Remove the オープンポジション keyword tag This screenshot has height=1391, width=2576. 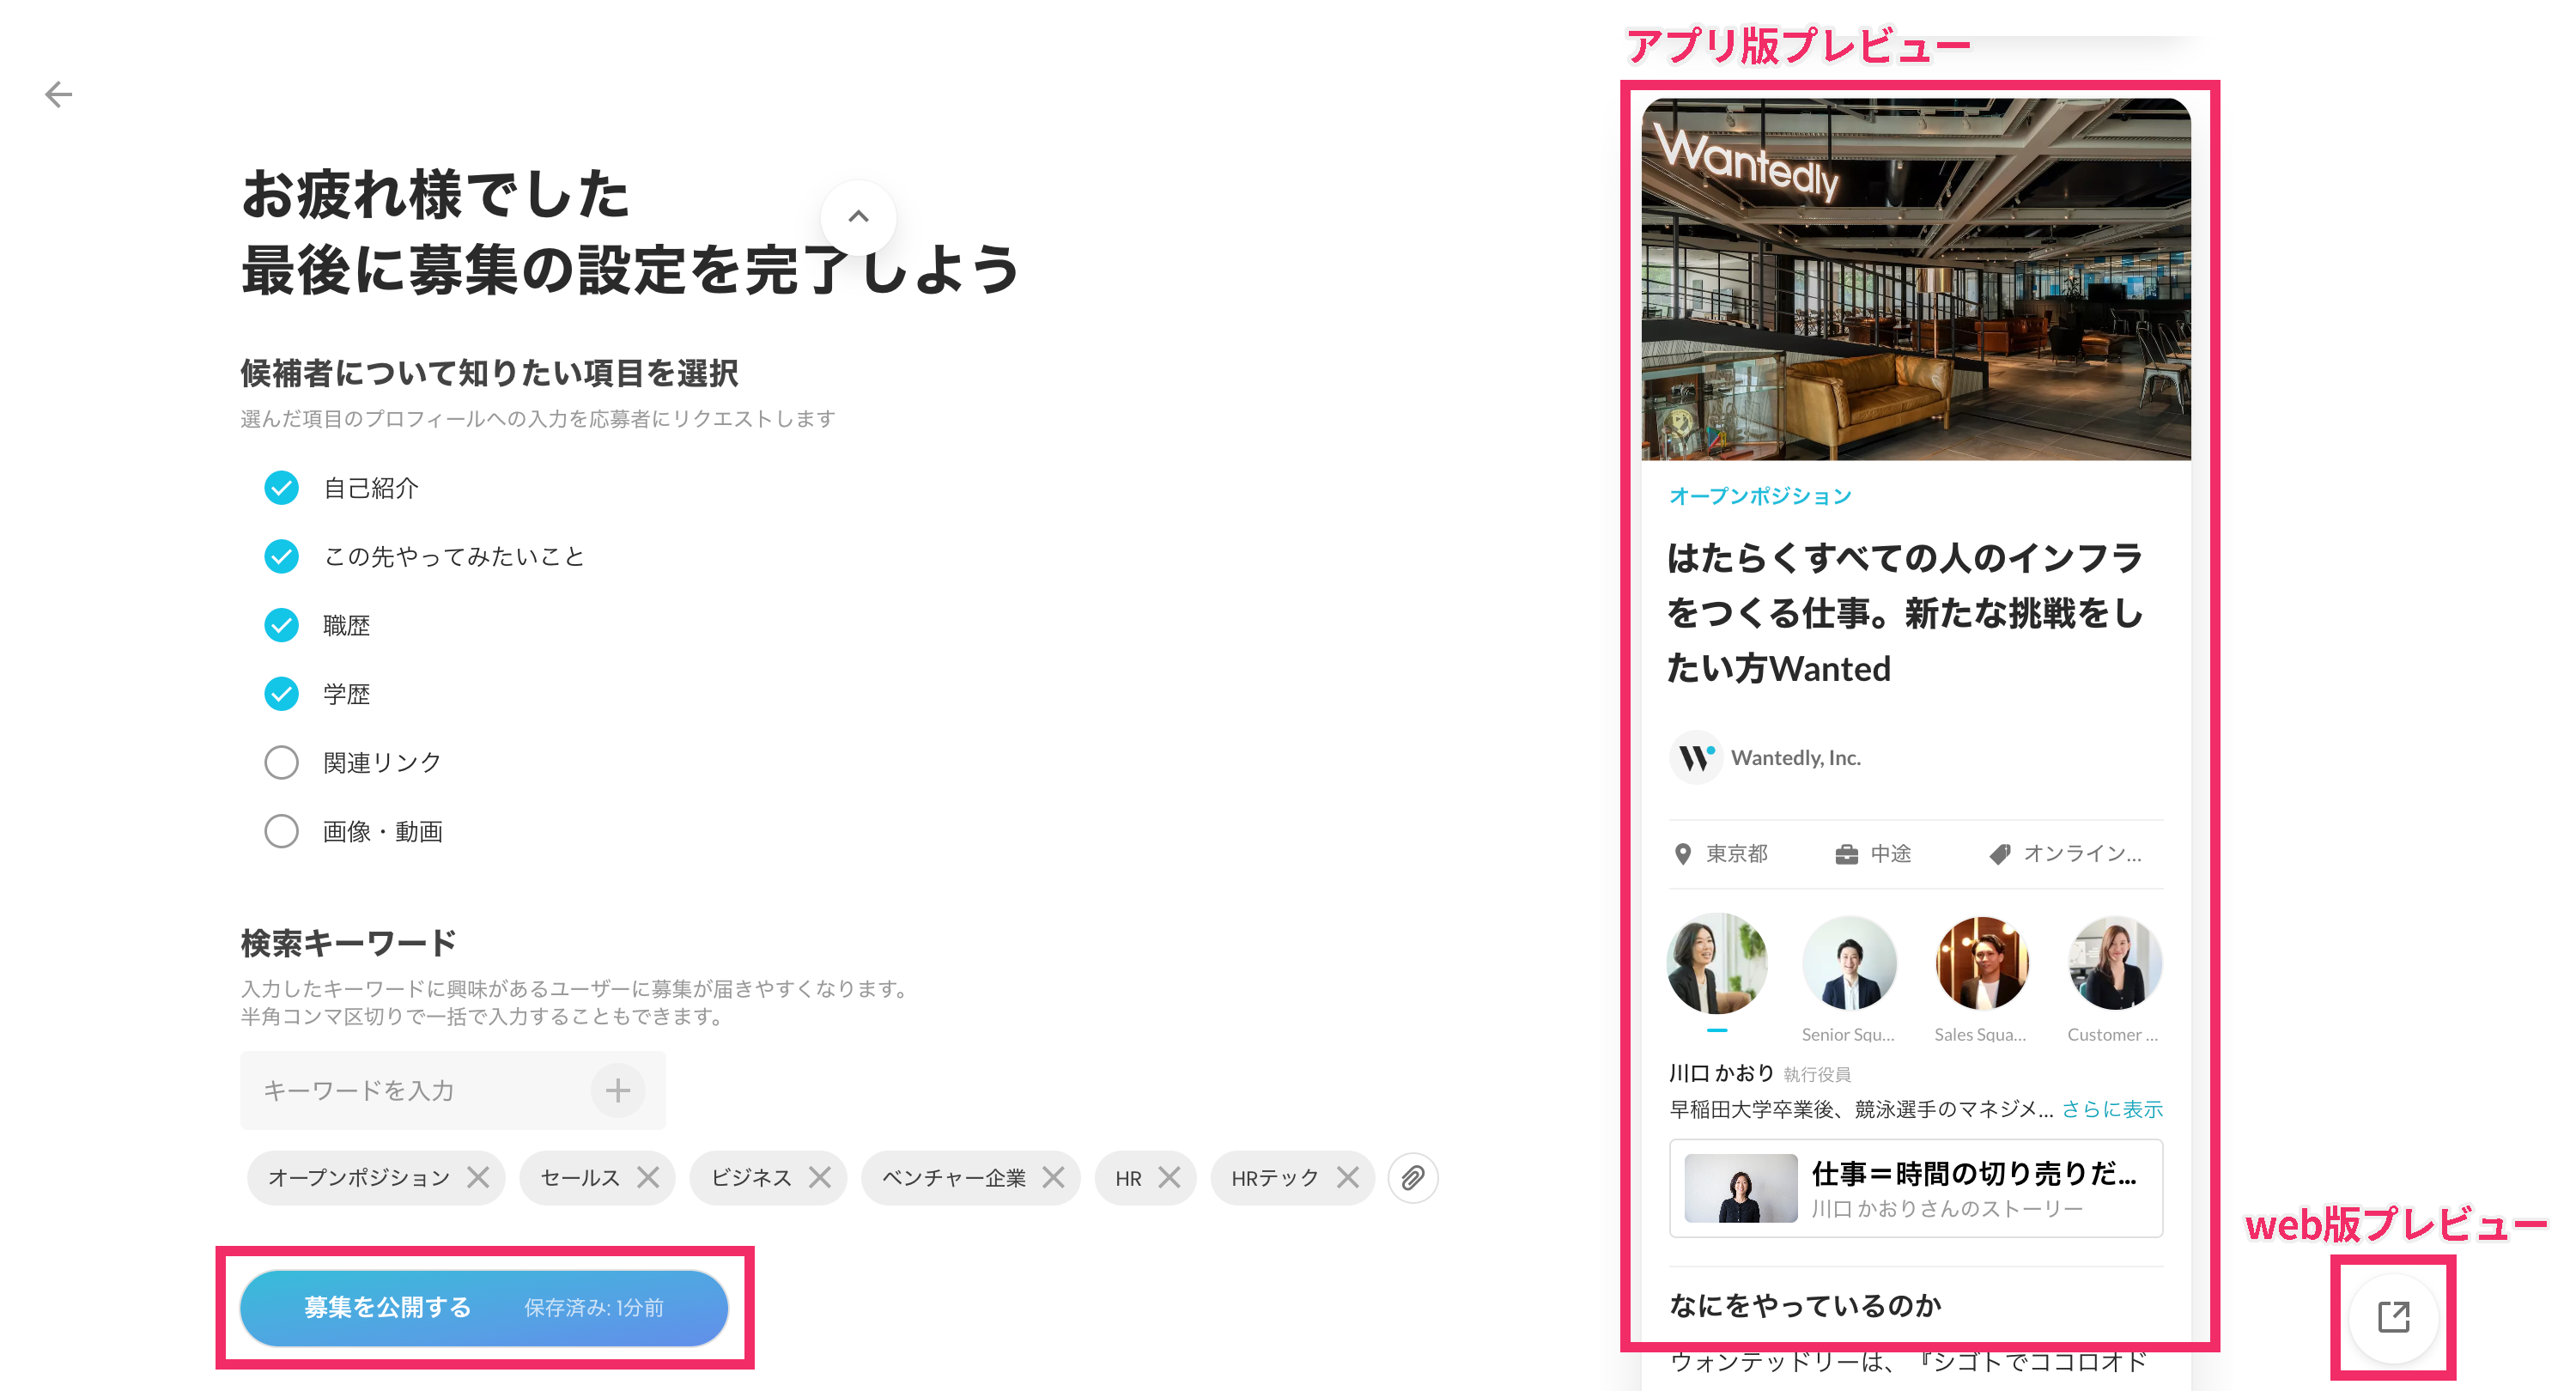tap(478, 1177)
